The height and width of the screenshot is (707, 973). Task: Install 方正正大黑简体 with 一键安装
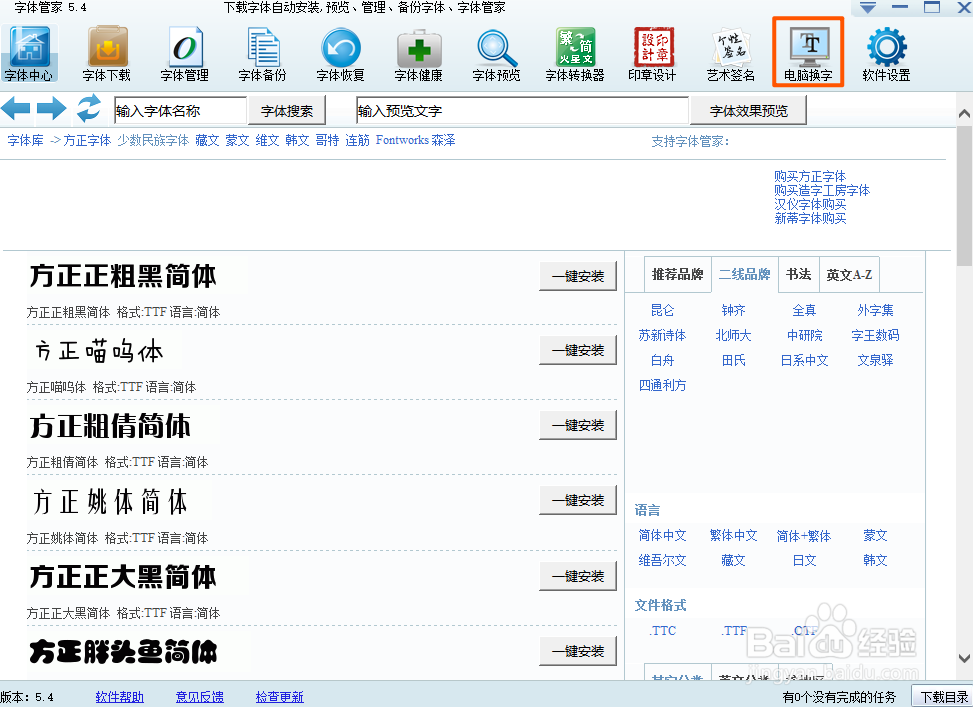click(578, 576)
